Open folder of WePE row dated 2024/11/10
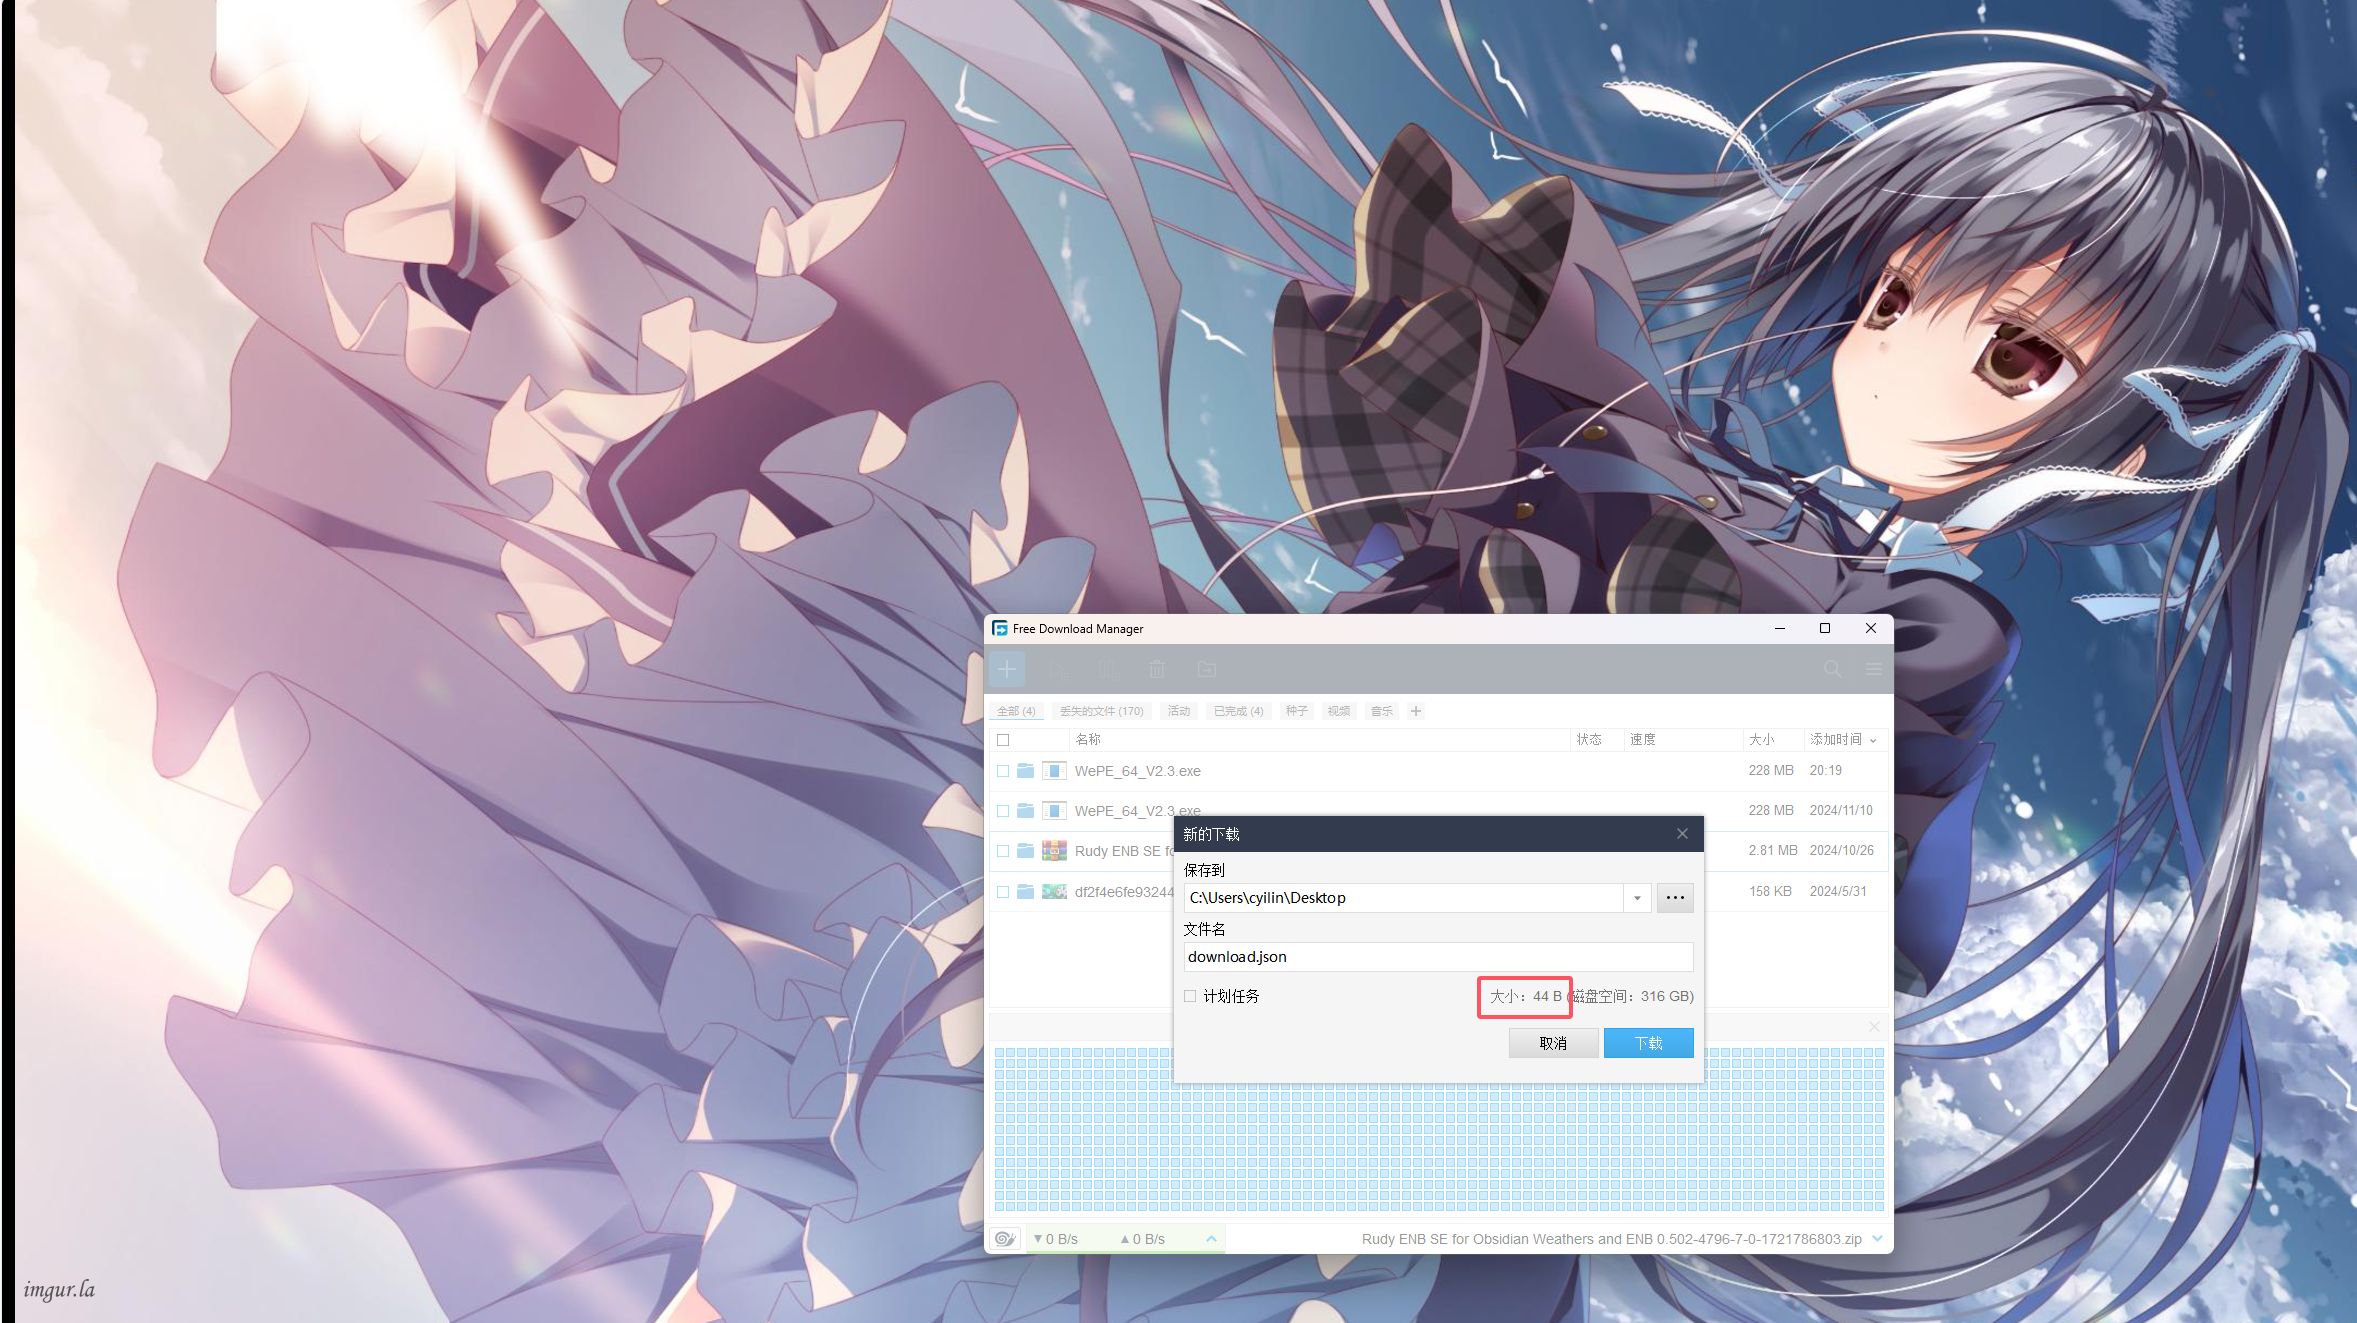This screenshot has height=1323, width=2357. 1025,811
